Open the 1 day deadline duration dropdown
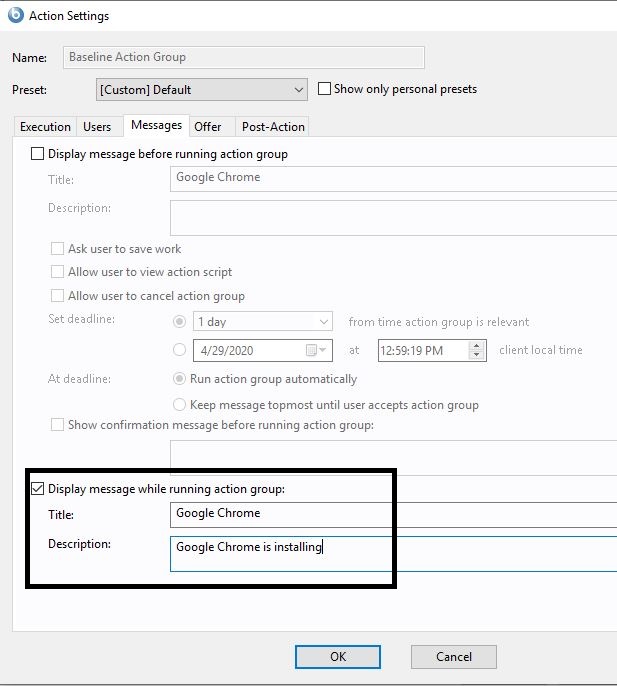617x686 pixels. coord(263,322)
